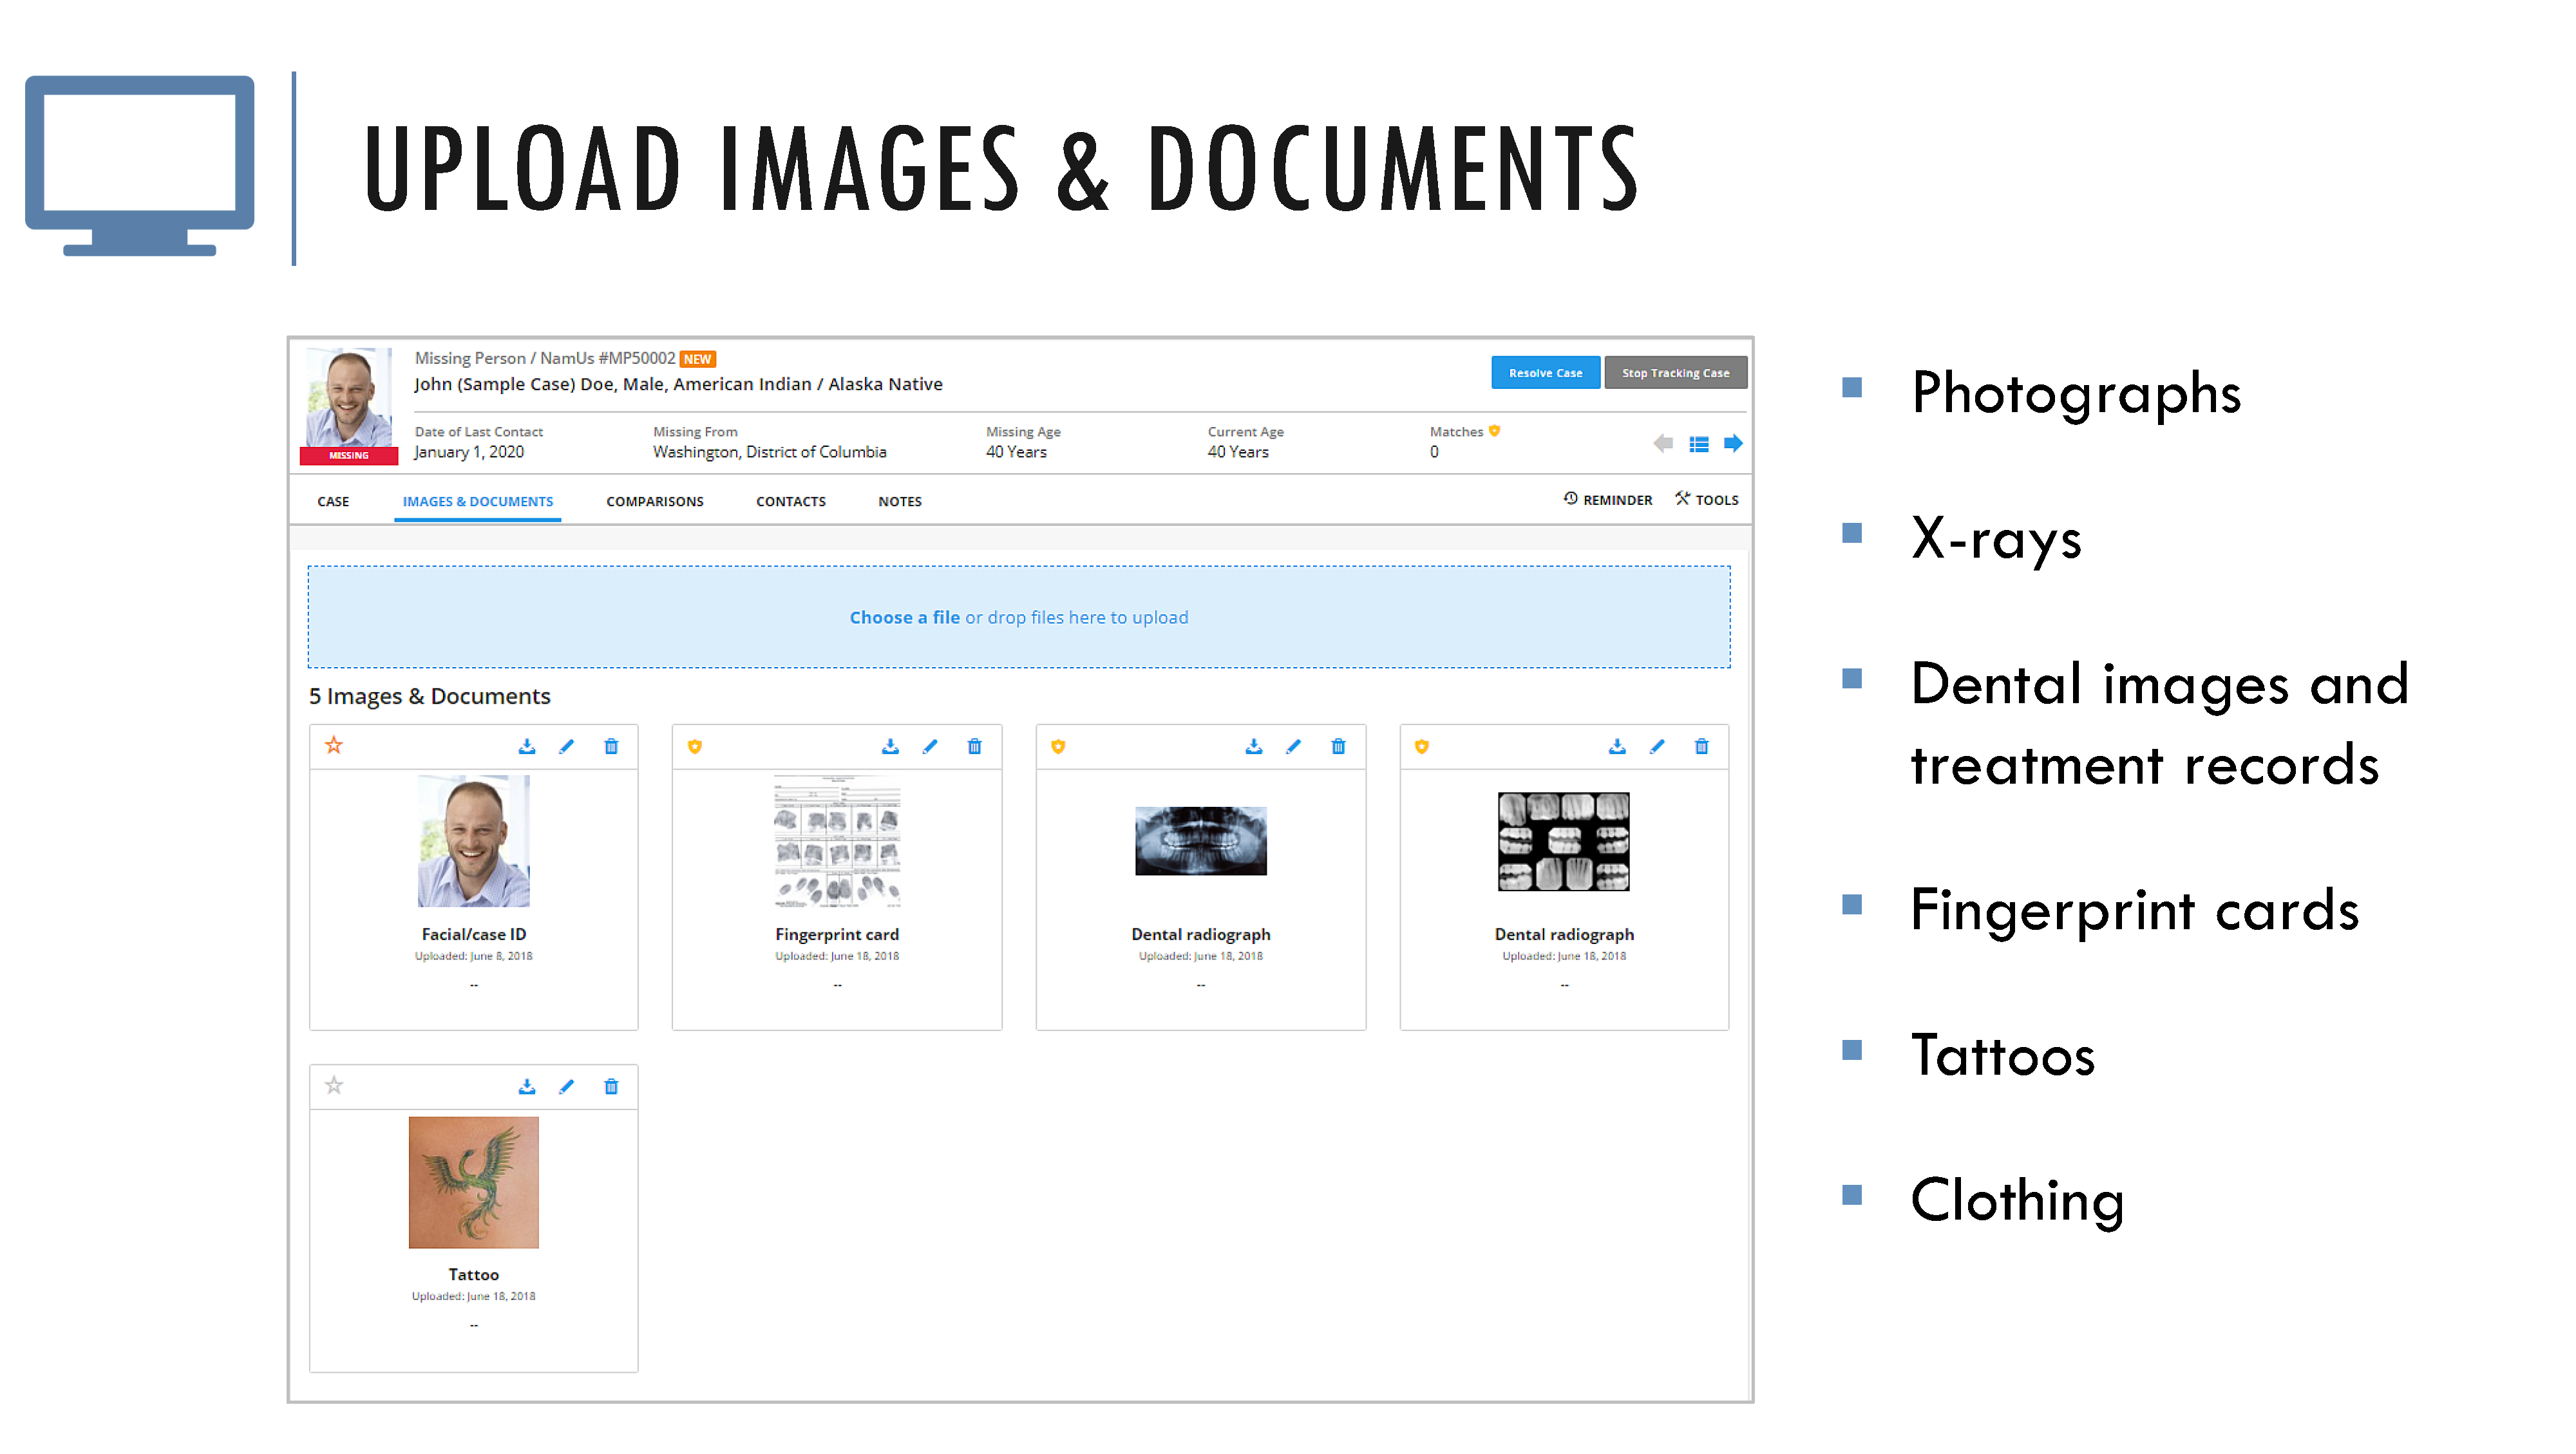
Task: Go to next case with the forward arrow
Action: tap(1735, 443)
